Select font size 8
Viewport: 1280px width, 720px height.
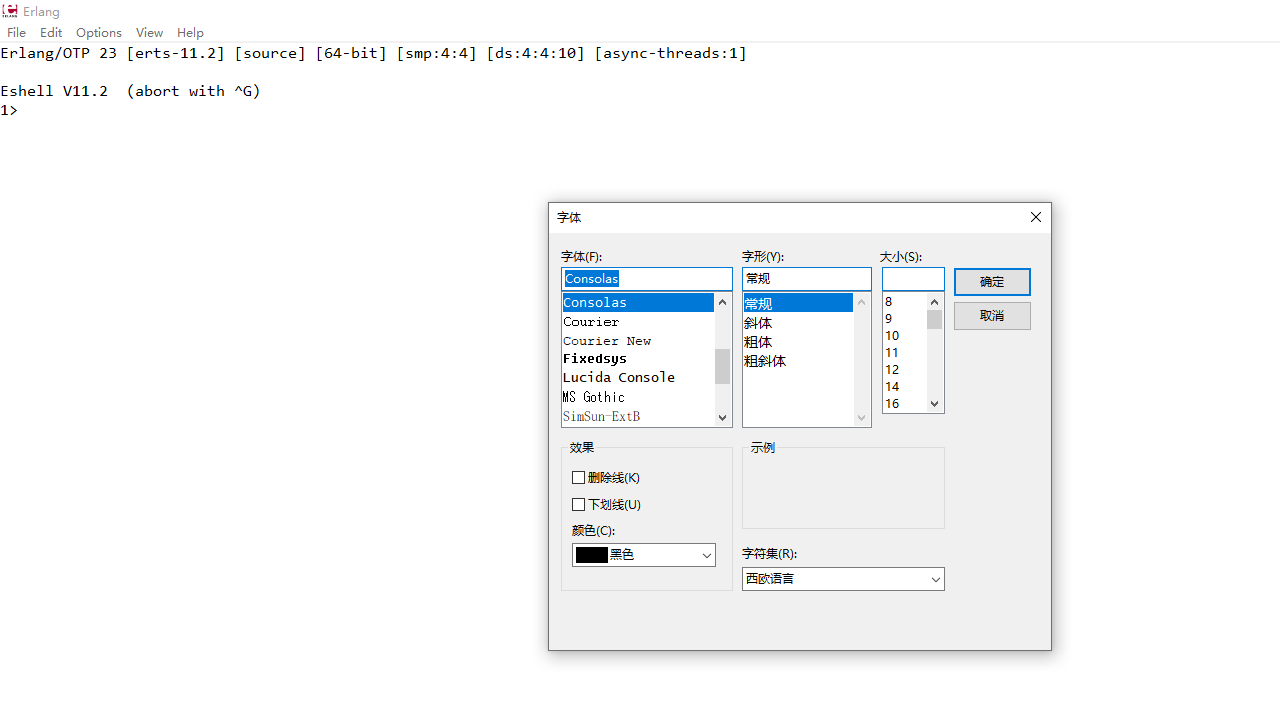click(x=904, y=302)
